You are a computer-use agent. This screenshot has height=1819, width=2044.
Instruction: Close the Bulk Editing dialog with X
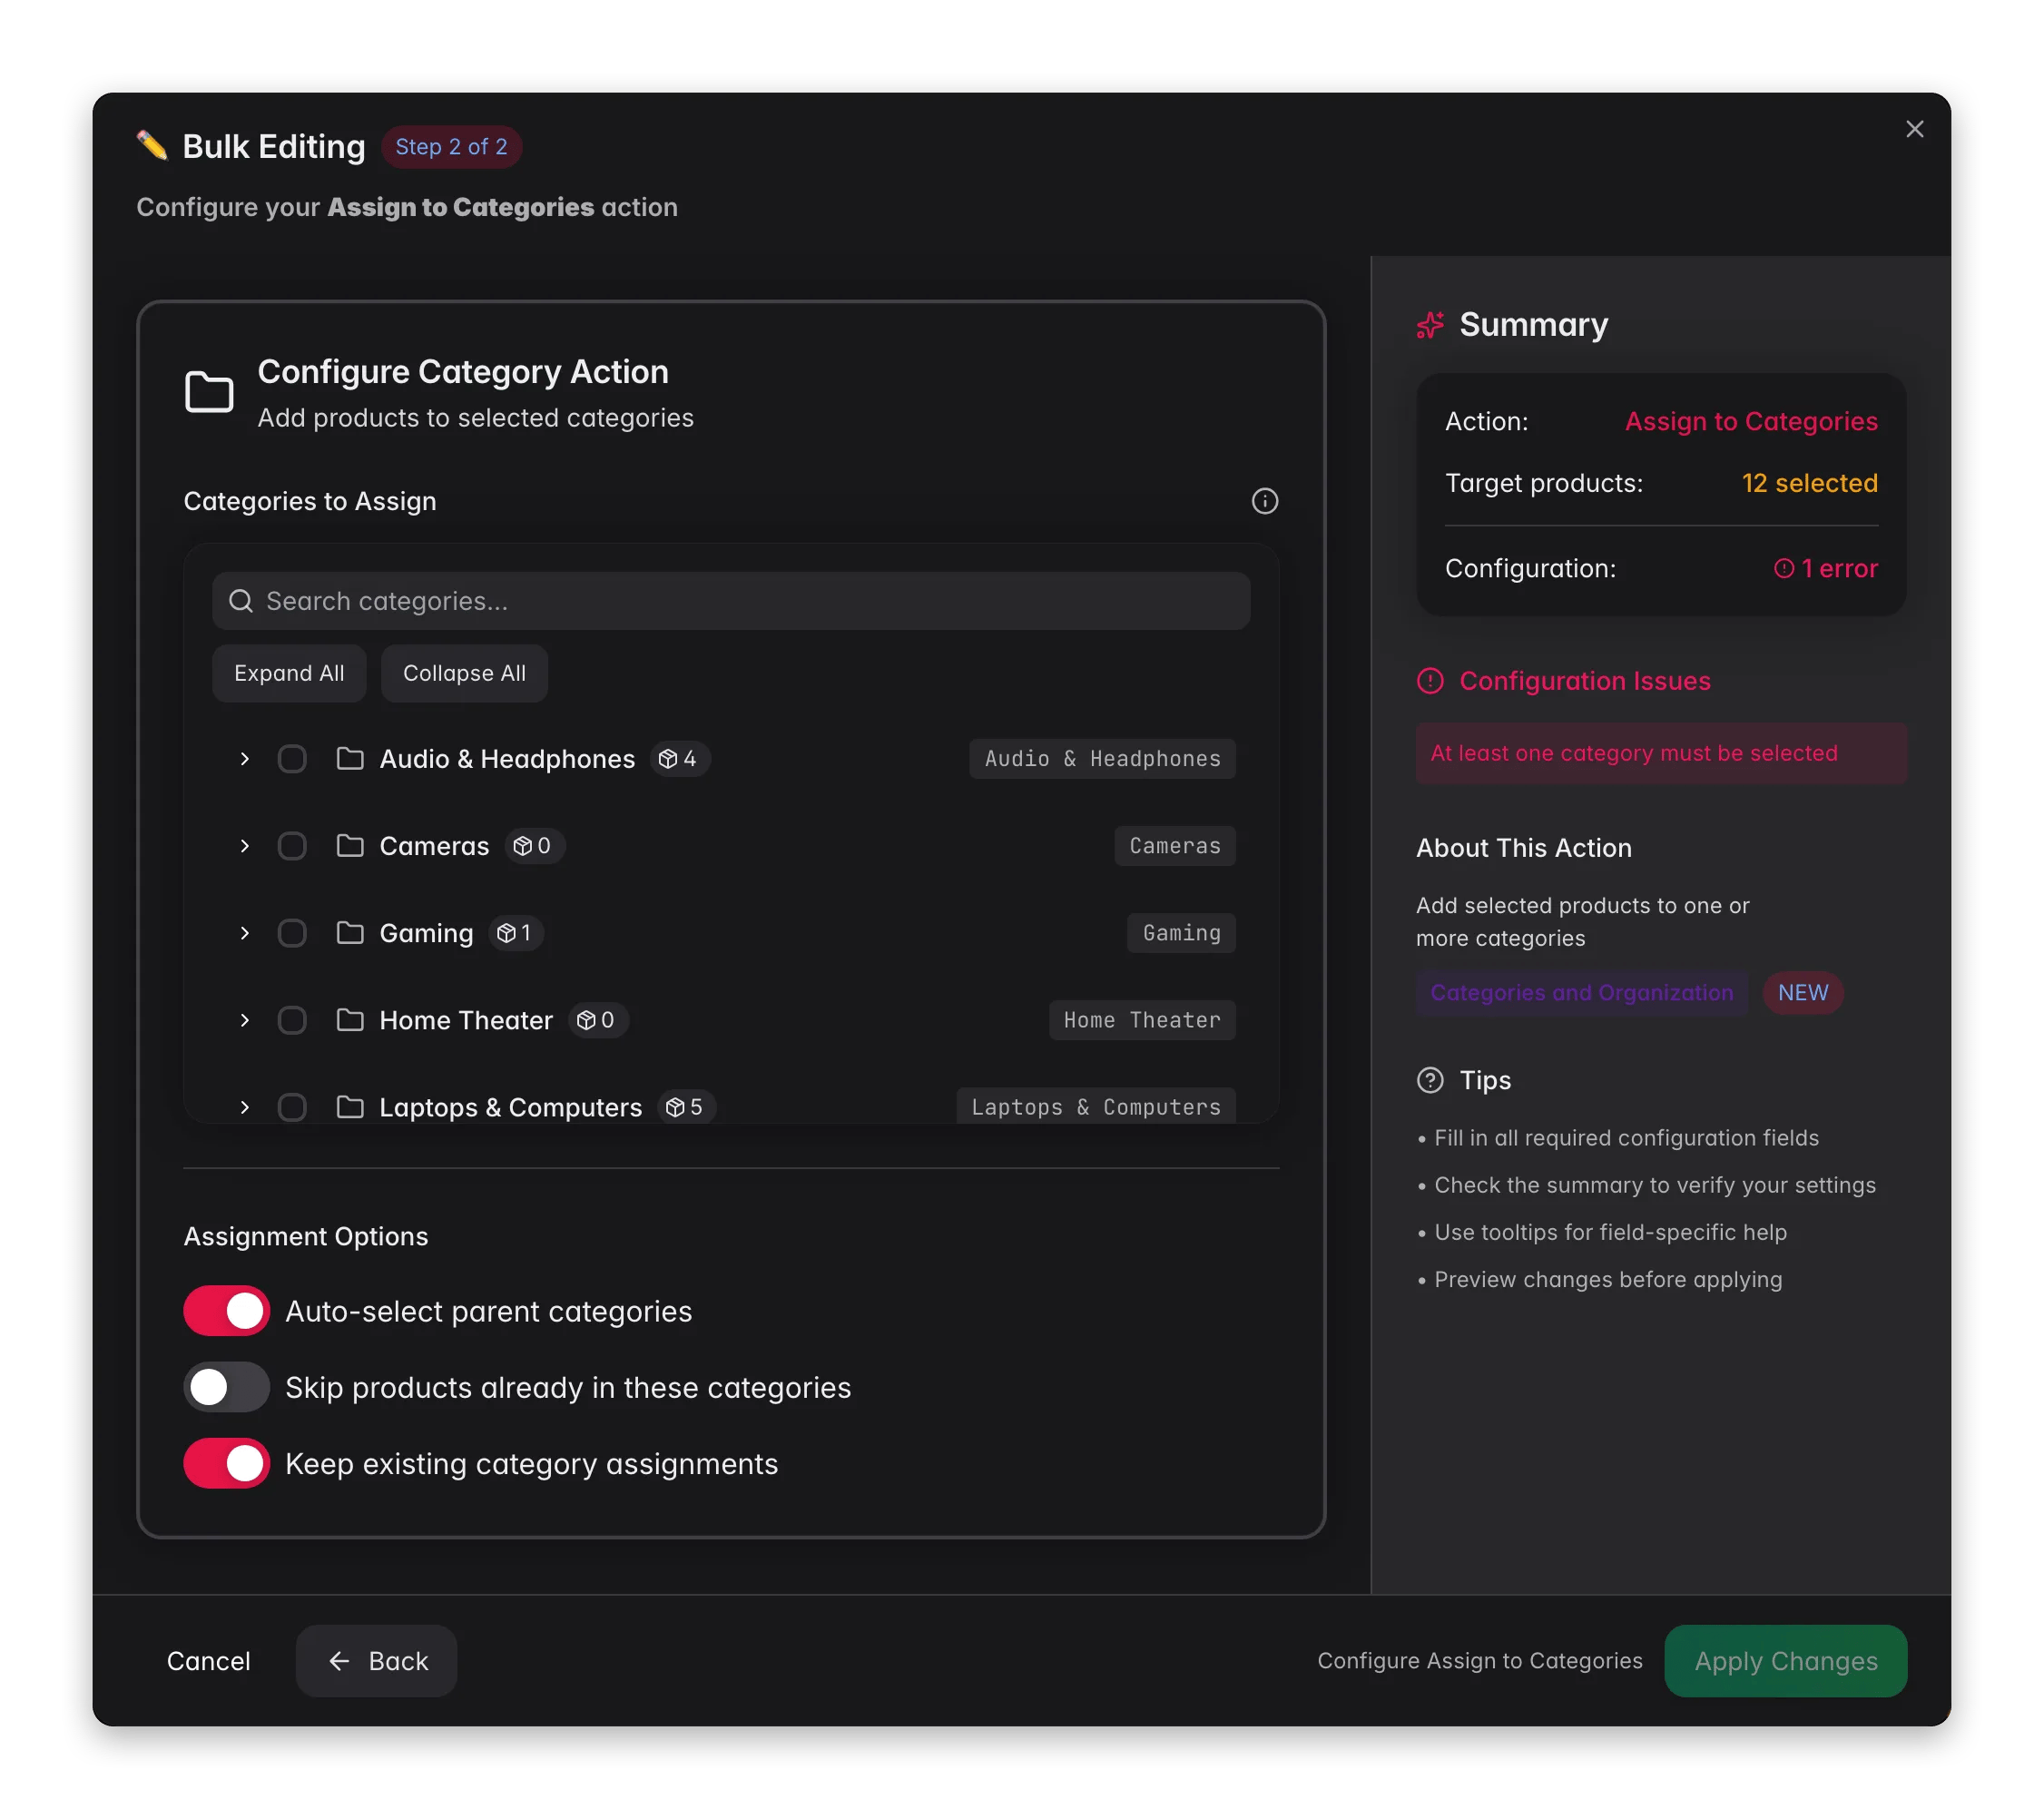(x=1914, y=129)
